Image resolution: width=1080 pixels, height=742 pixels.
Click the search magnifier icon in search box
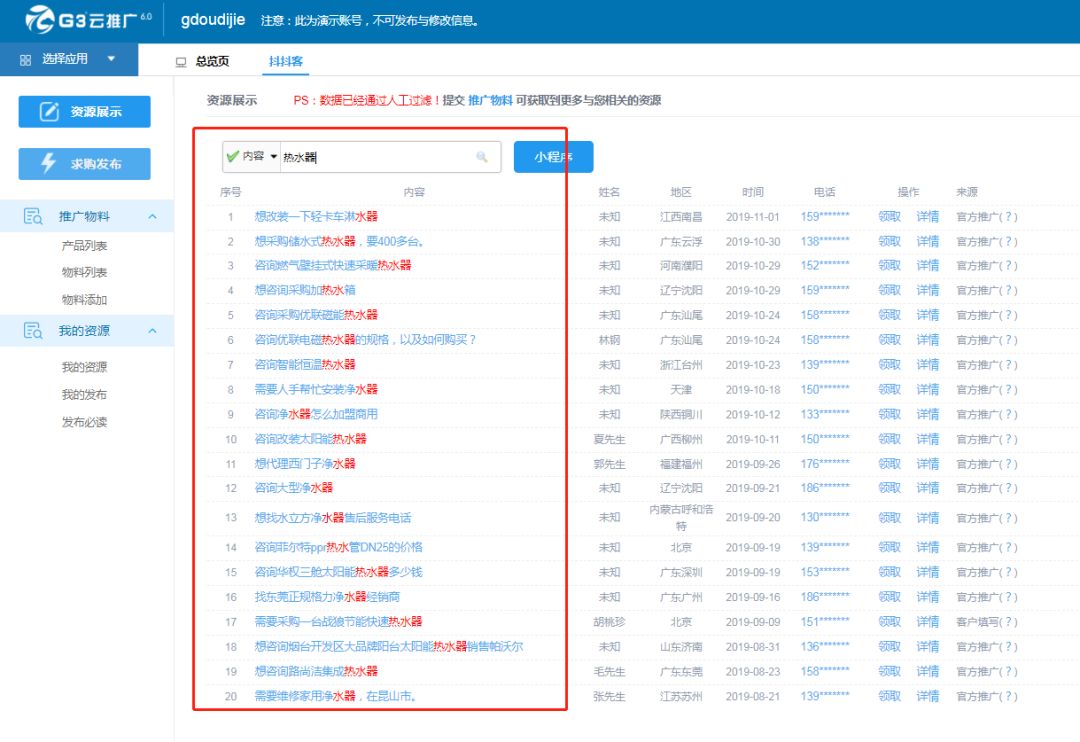482,157
